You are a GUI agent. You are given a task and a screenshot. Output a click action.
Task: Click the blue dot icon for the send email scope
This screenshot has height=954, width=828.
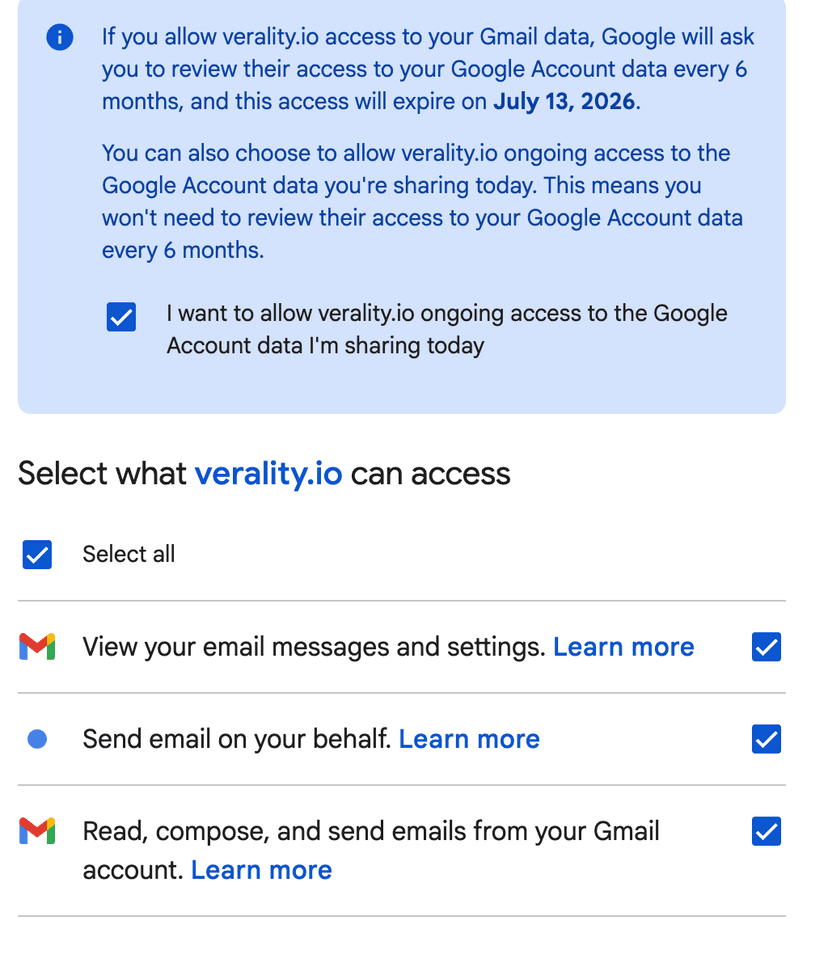(37, 738)
